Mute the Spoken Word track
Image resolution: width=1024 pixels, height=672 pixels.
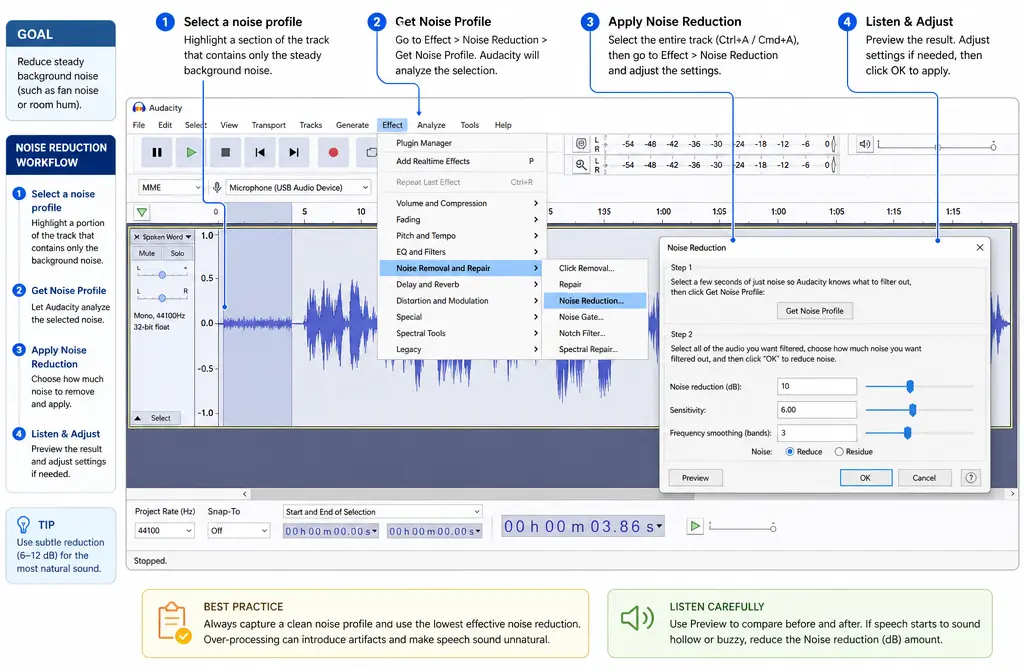tap(147, 253)
